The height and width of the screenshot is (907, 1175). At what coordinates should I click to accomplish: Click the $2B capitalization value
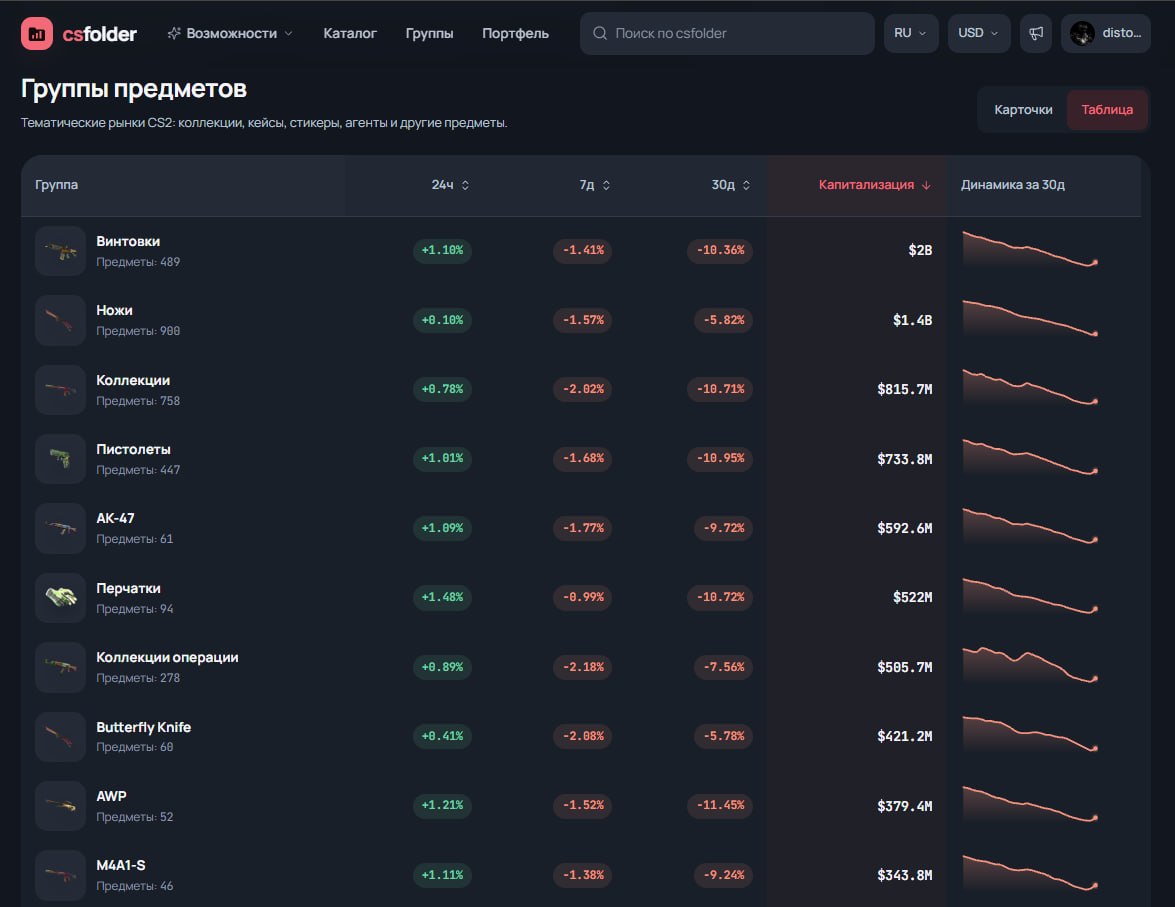pyautogui.click(x=920, y=250)
